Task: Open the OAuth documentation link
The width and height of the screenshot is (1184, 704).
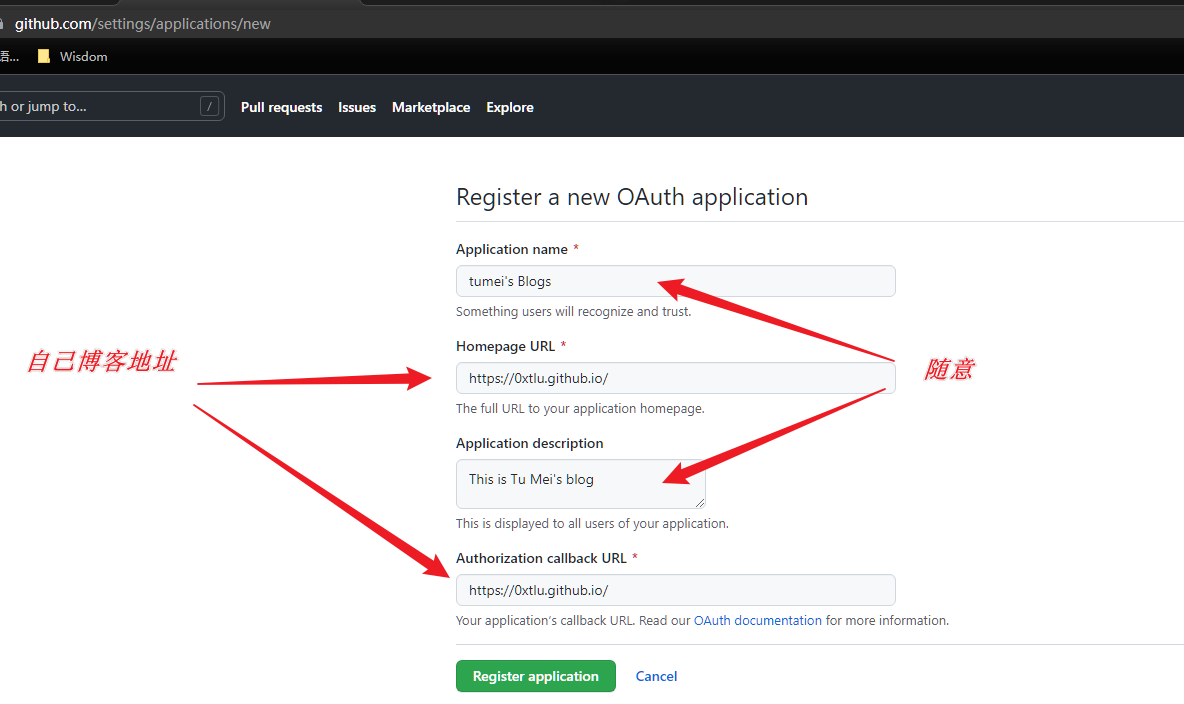Action: click(758, 621)
